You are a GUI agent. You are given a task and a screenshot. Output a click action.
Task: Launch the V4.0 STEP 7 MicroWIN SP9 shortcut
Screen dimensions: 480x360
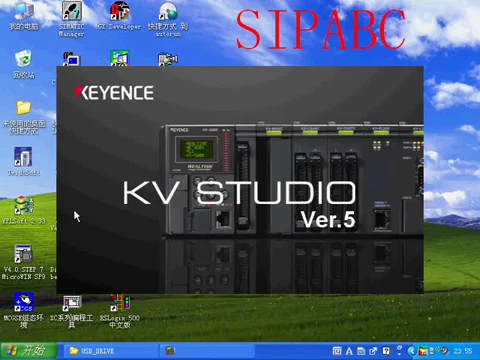pyautogui.click(x=23, y=262)
